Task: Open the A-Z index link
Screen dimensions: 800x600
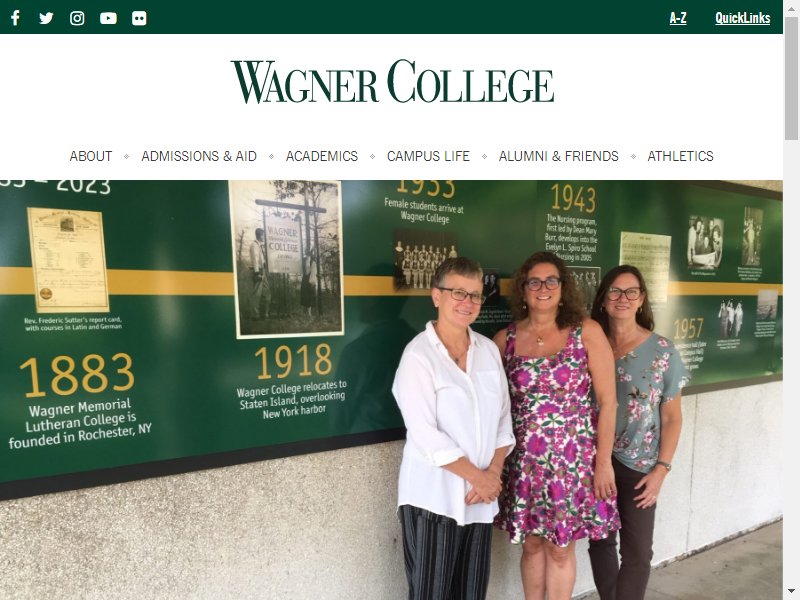Action: point(678,18)
